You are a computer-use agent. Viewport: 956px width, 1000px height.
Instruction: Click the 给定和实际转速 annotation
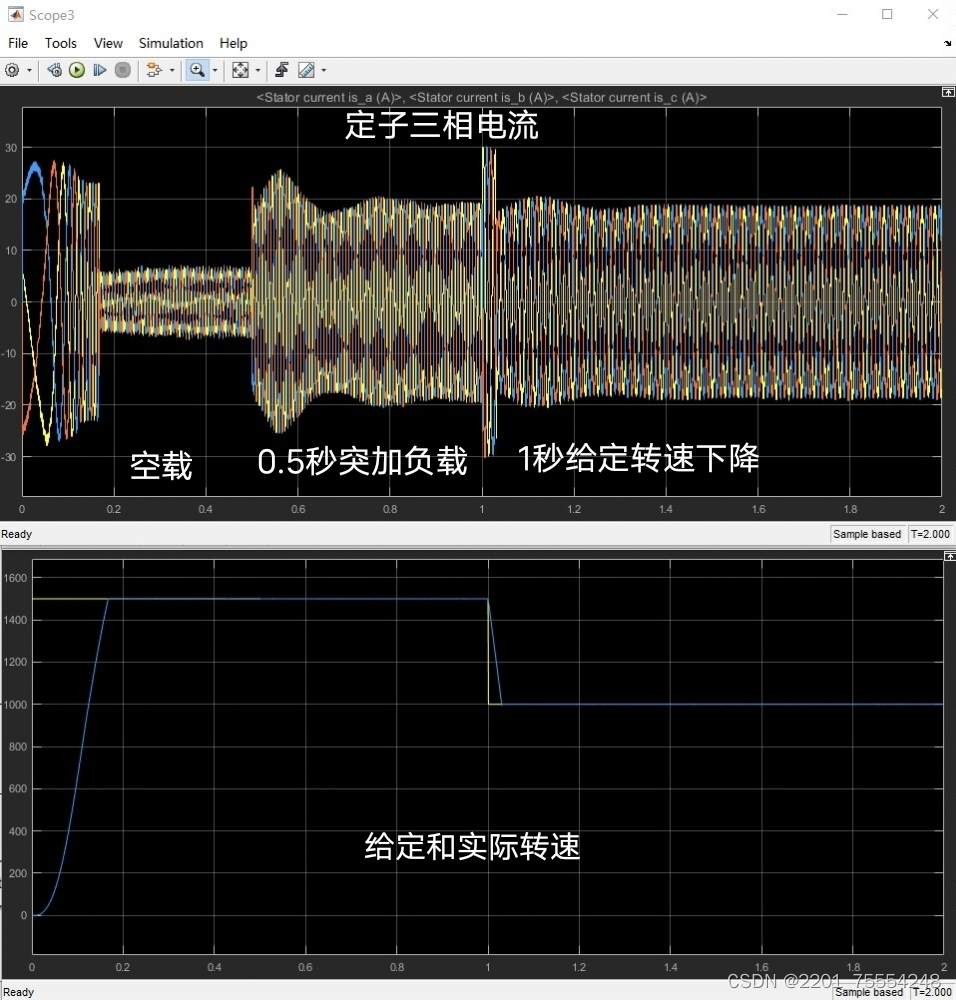click(472, 847)
